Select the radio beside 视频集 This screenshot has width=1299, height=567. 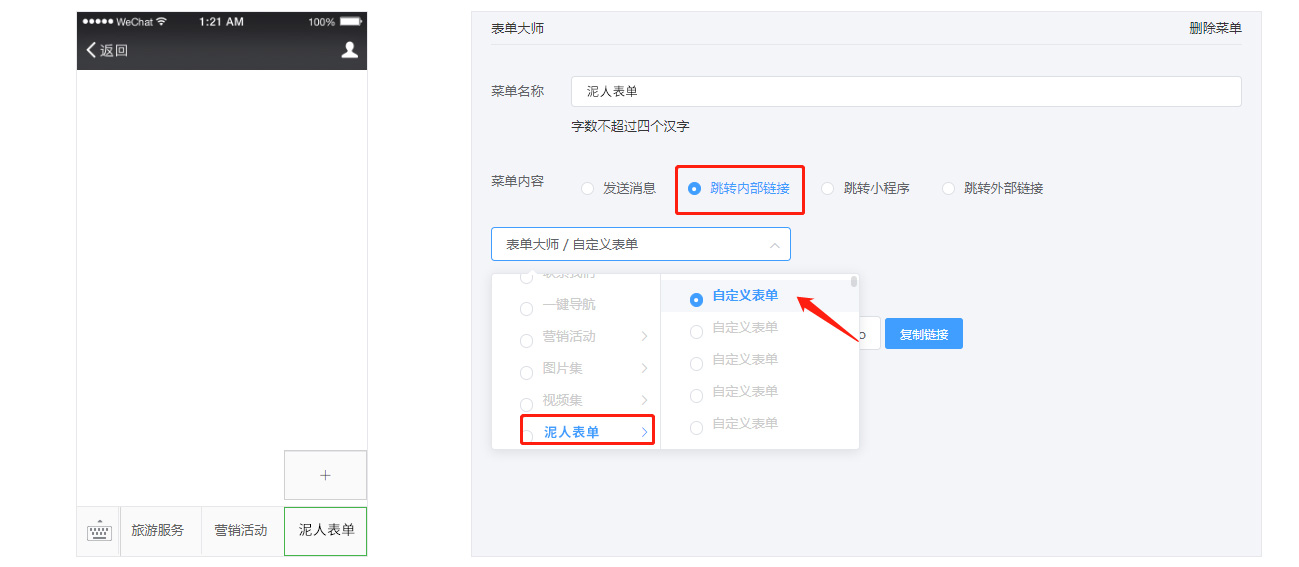526,403
